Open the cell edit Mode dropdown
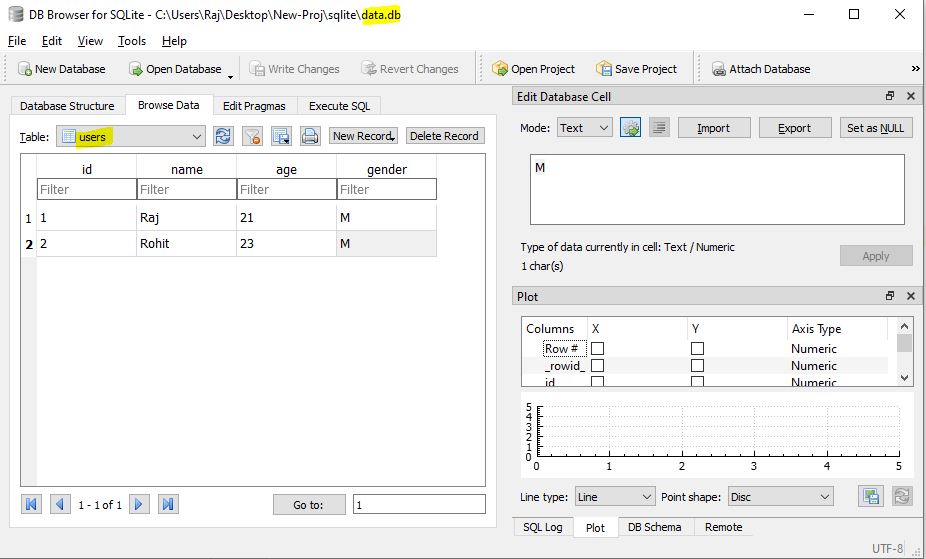This screenshot has width=926, height=559. (584, 128)
